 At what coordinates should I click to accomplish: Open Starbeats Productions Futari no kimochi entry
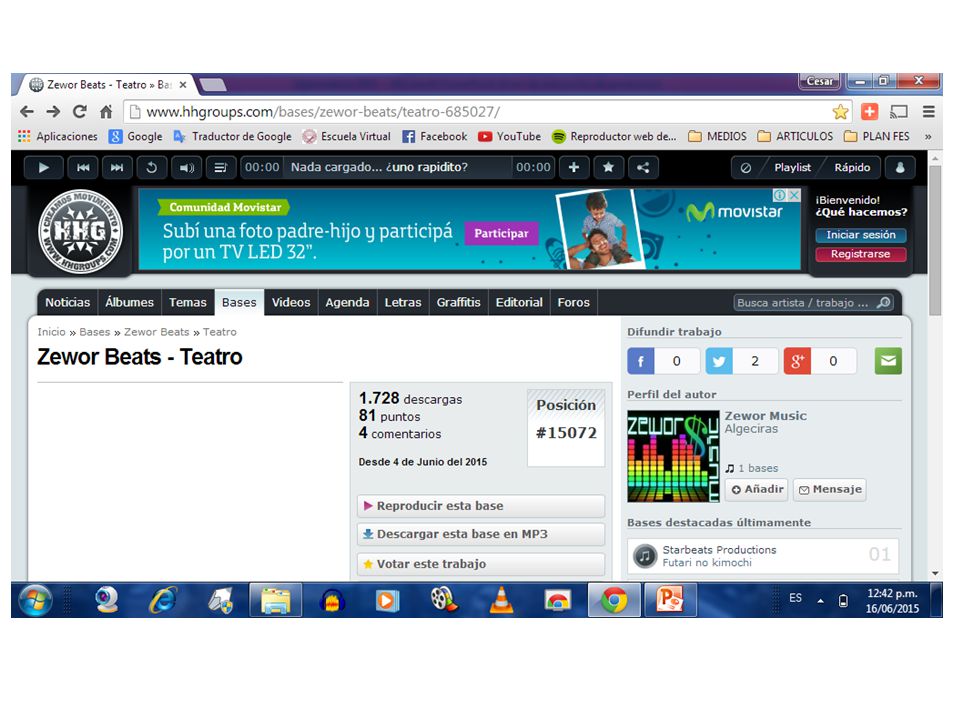[763, 556]
